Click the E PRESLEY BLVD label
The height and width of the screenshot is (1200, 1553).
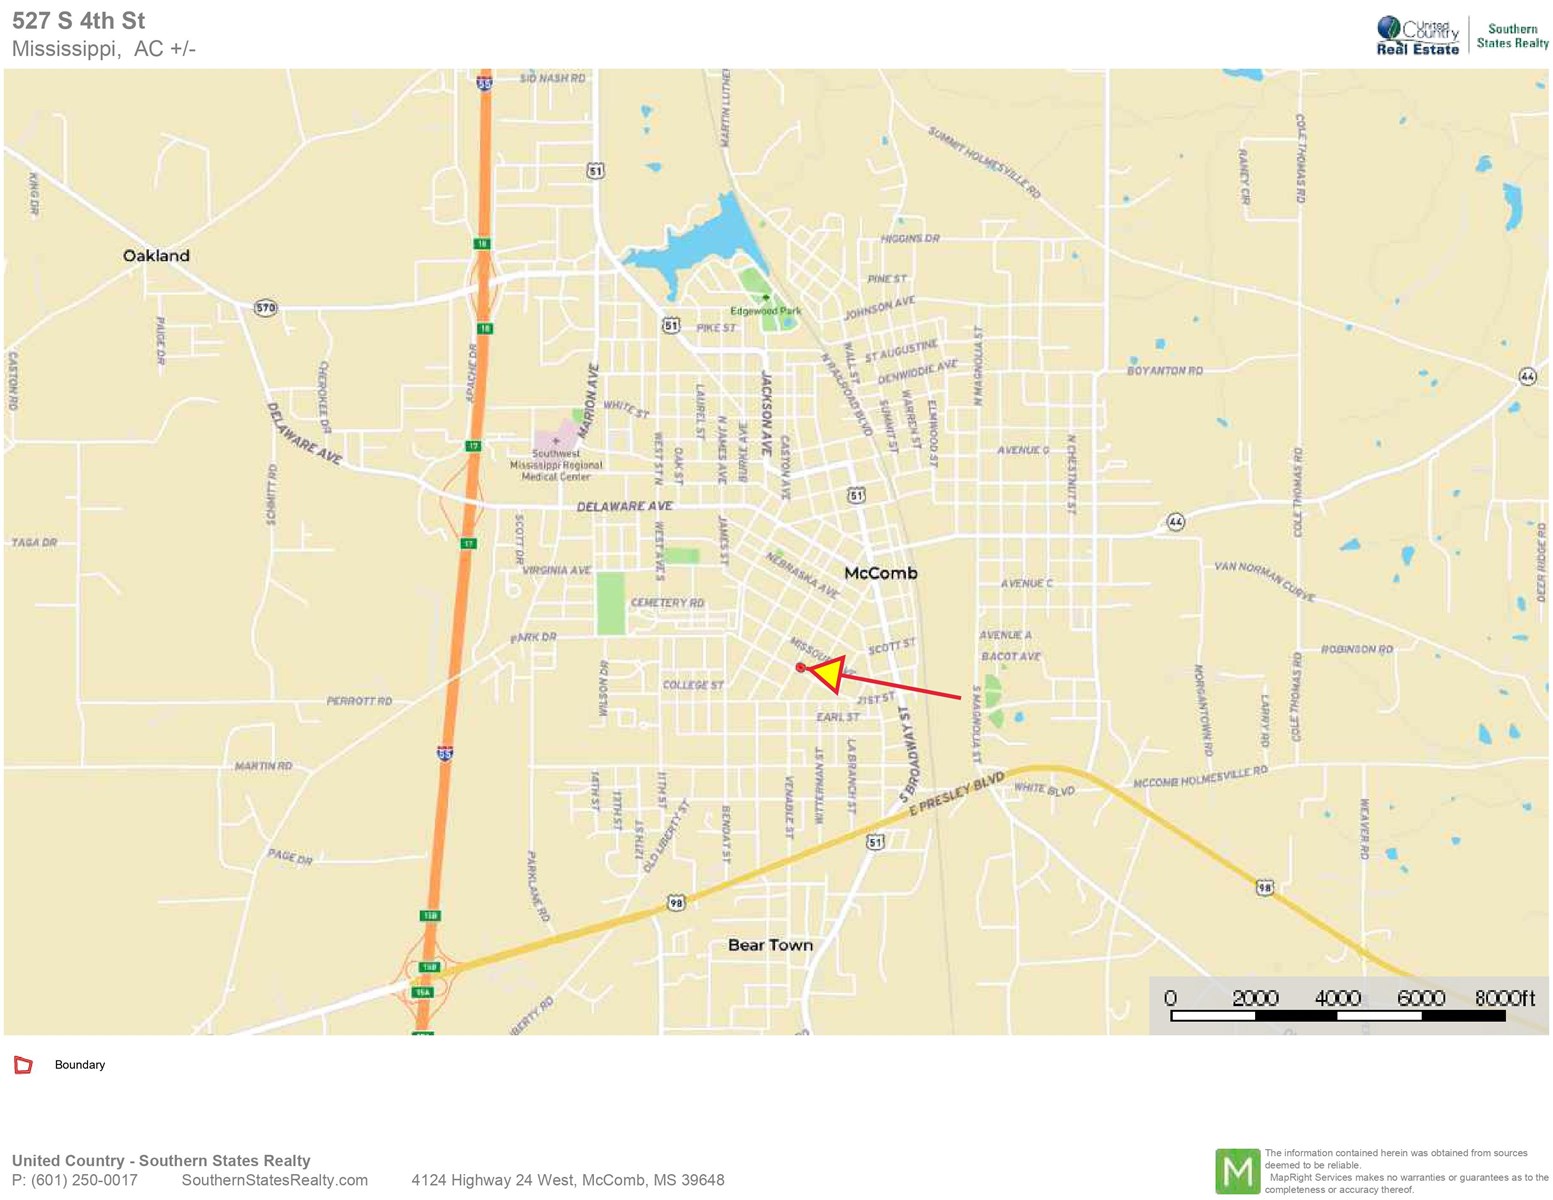(957, 794)
